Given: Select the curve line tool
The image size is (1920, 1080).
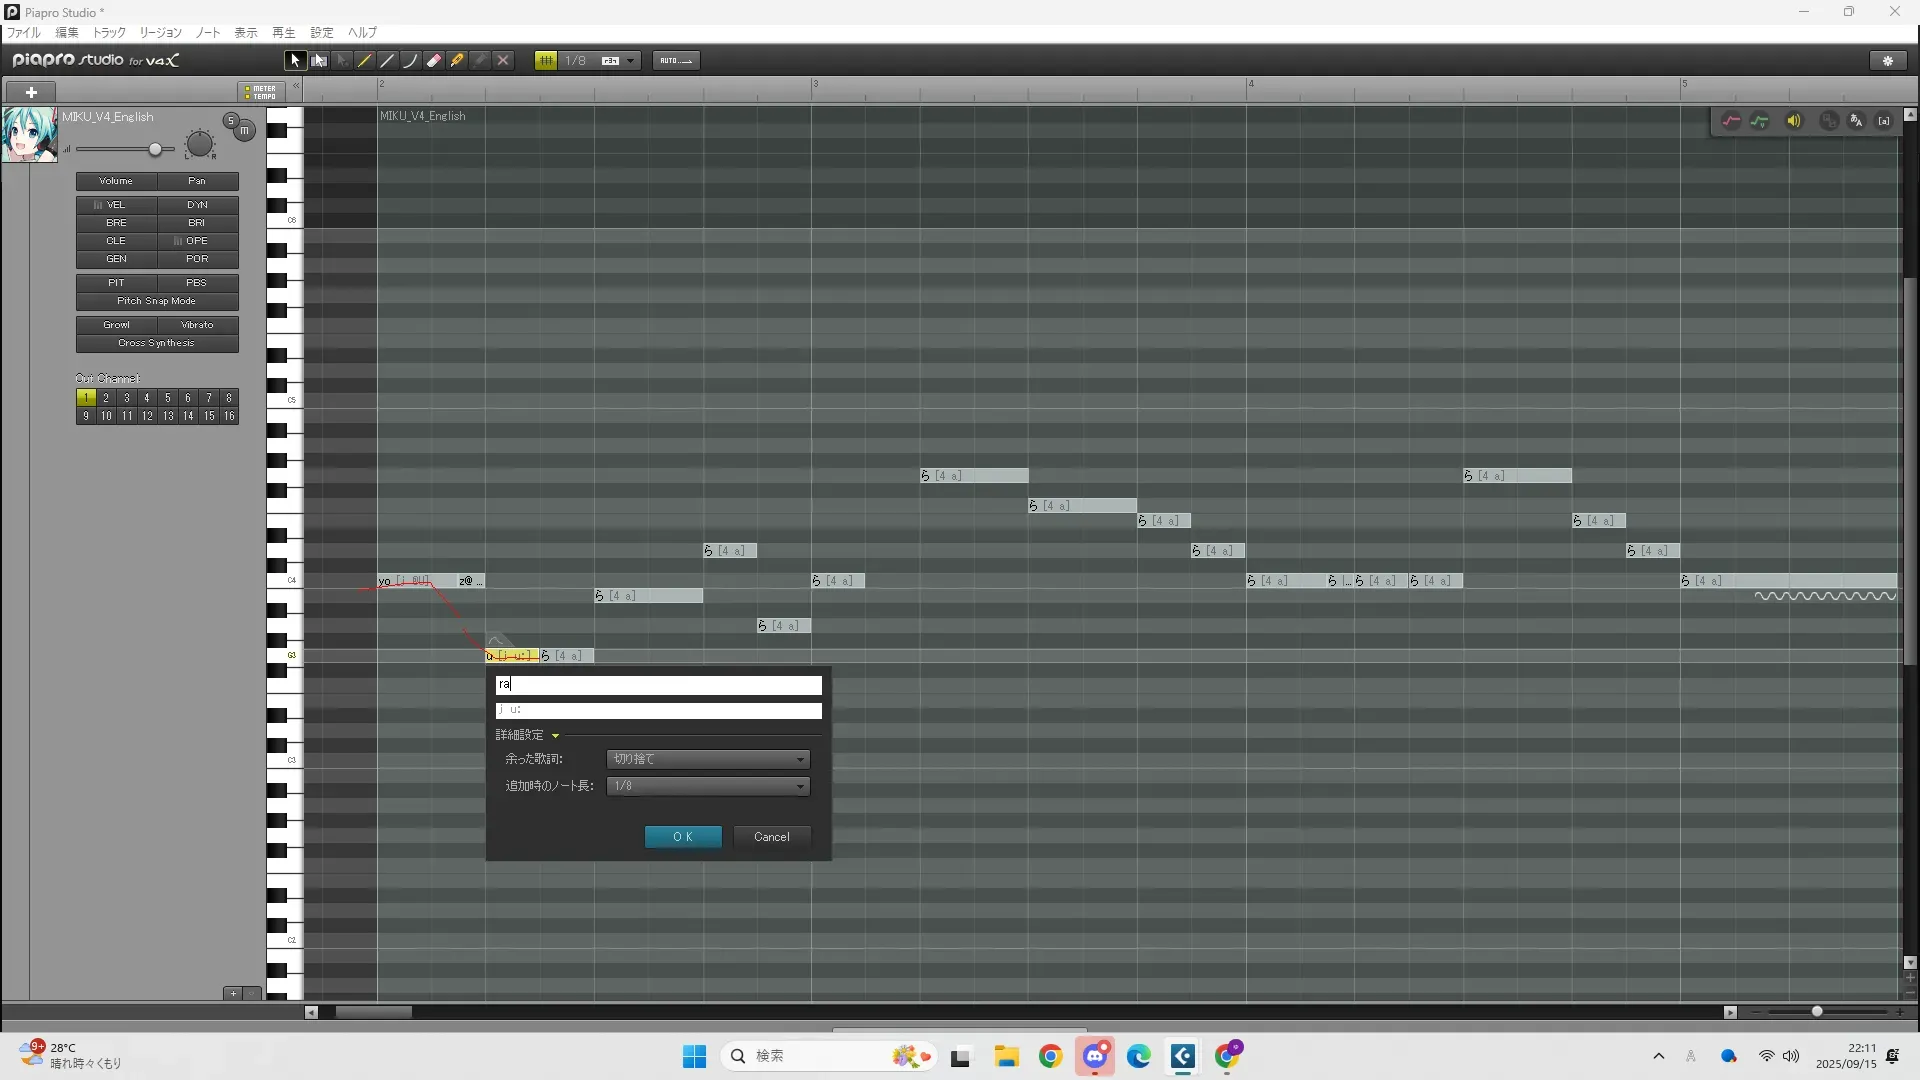Looking at the screenshot, I should [x=410, y=61].
